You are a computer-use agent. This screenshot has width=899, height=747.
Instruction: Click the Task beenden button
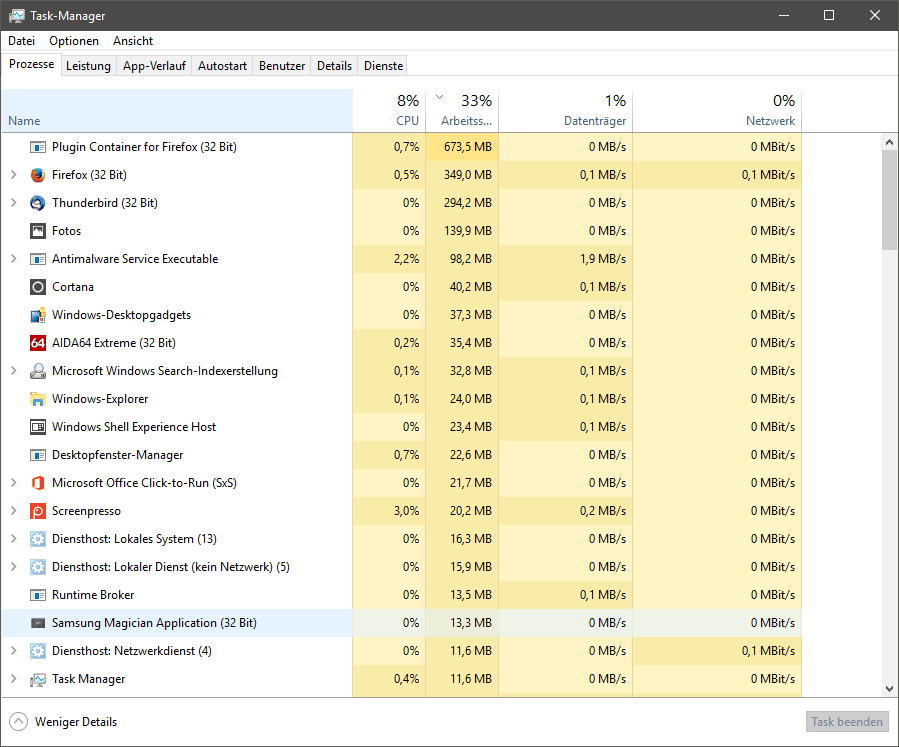847,722
